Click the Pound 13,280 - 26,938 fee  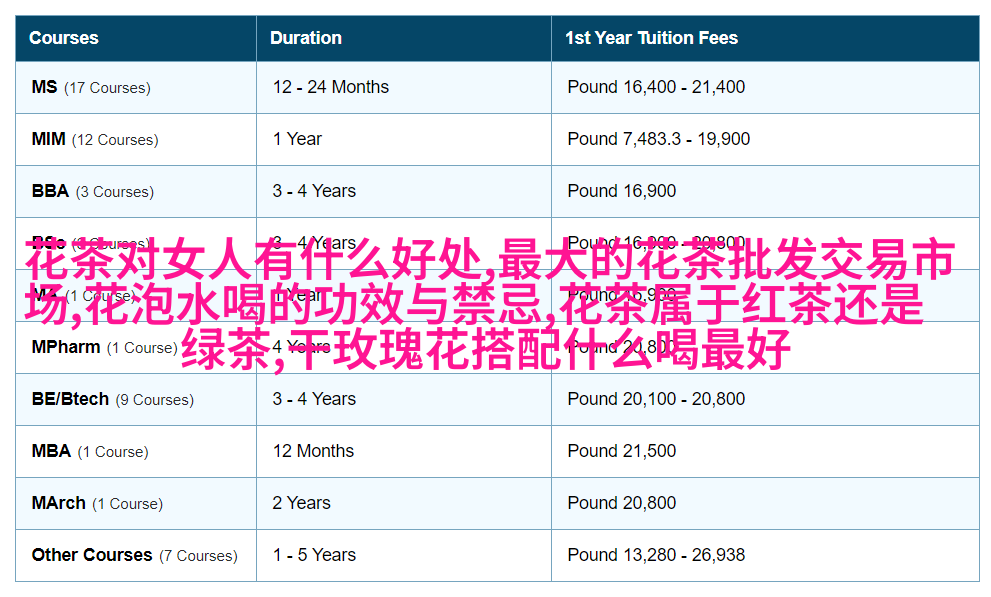(656, 555)
